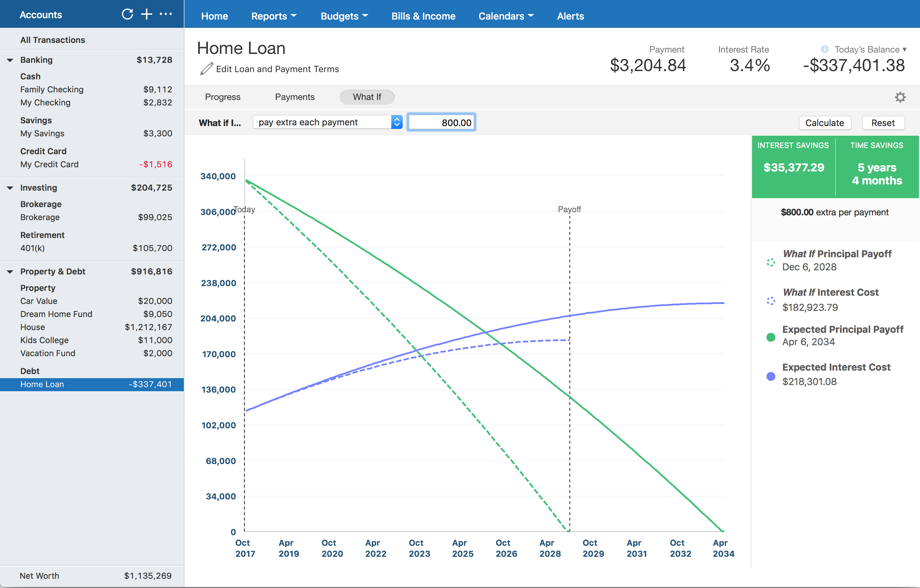Open the Today's Balance dropdown
Viewport: 920px width, 588px height.
(x=870, y=49)
